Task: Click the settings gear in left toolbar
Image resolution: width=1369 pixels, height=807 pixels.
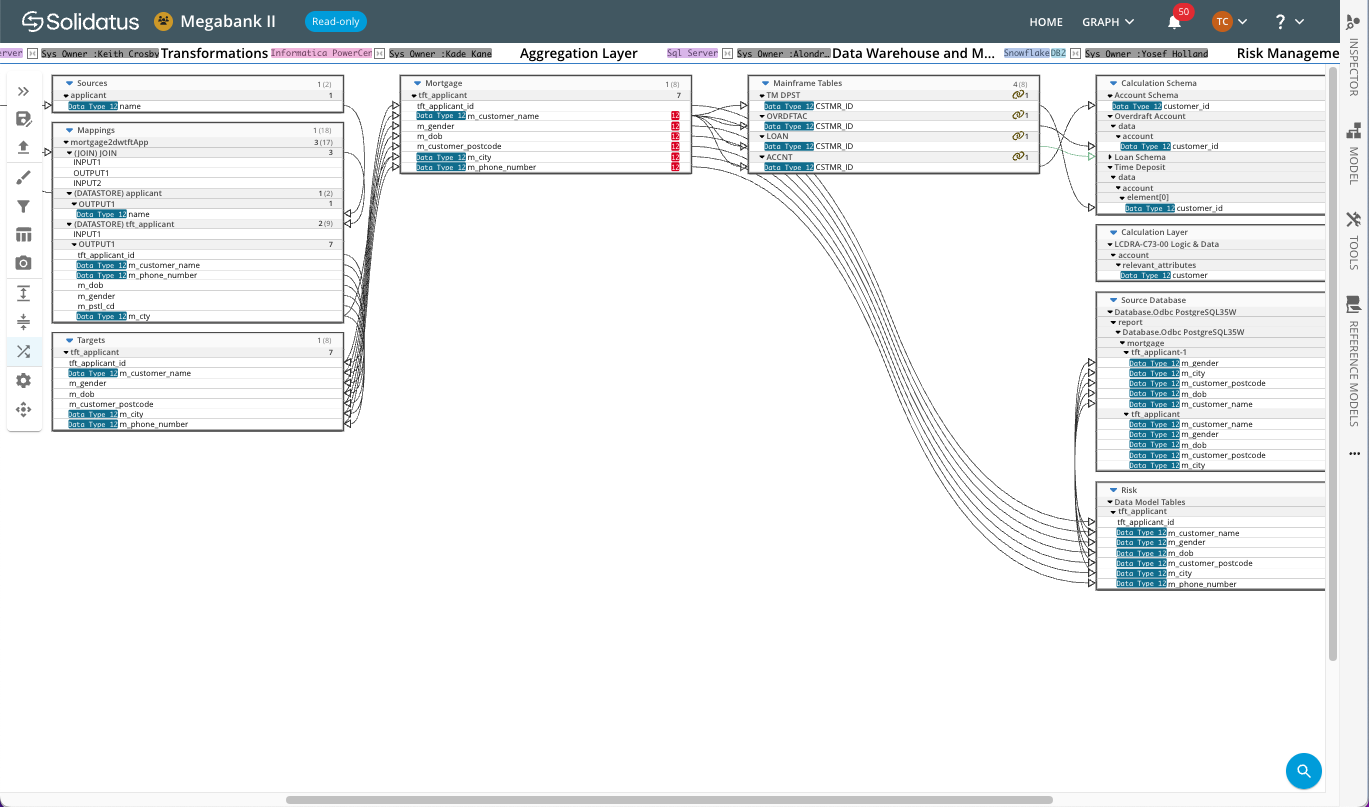Action: click(24, 381)
